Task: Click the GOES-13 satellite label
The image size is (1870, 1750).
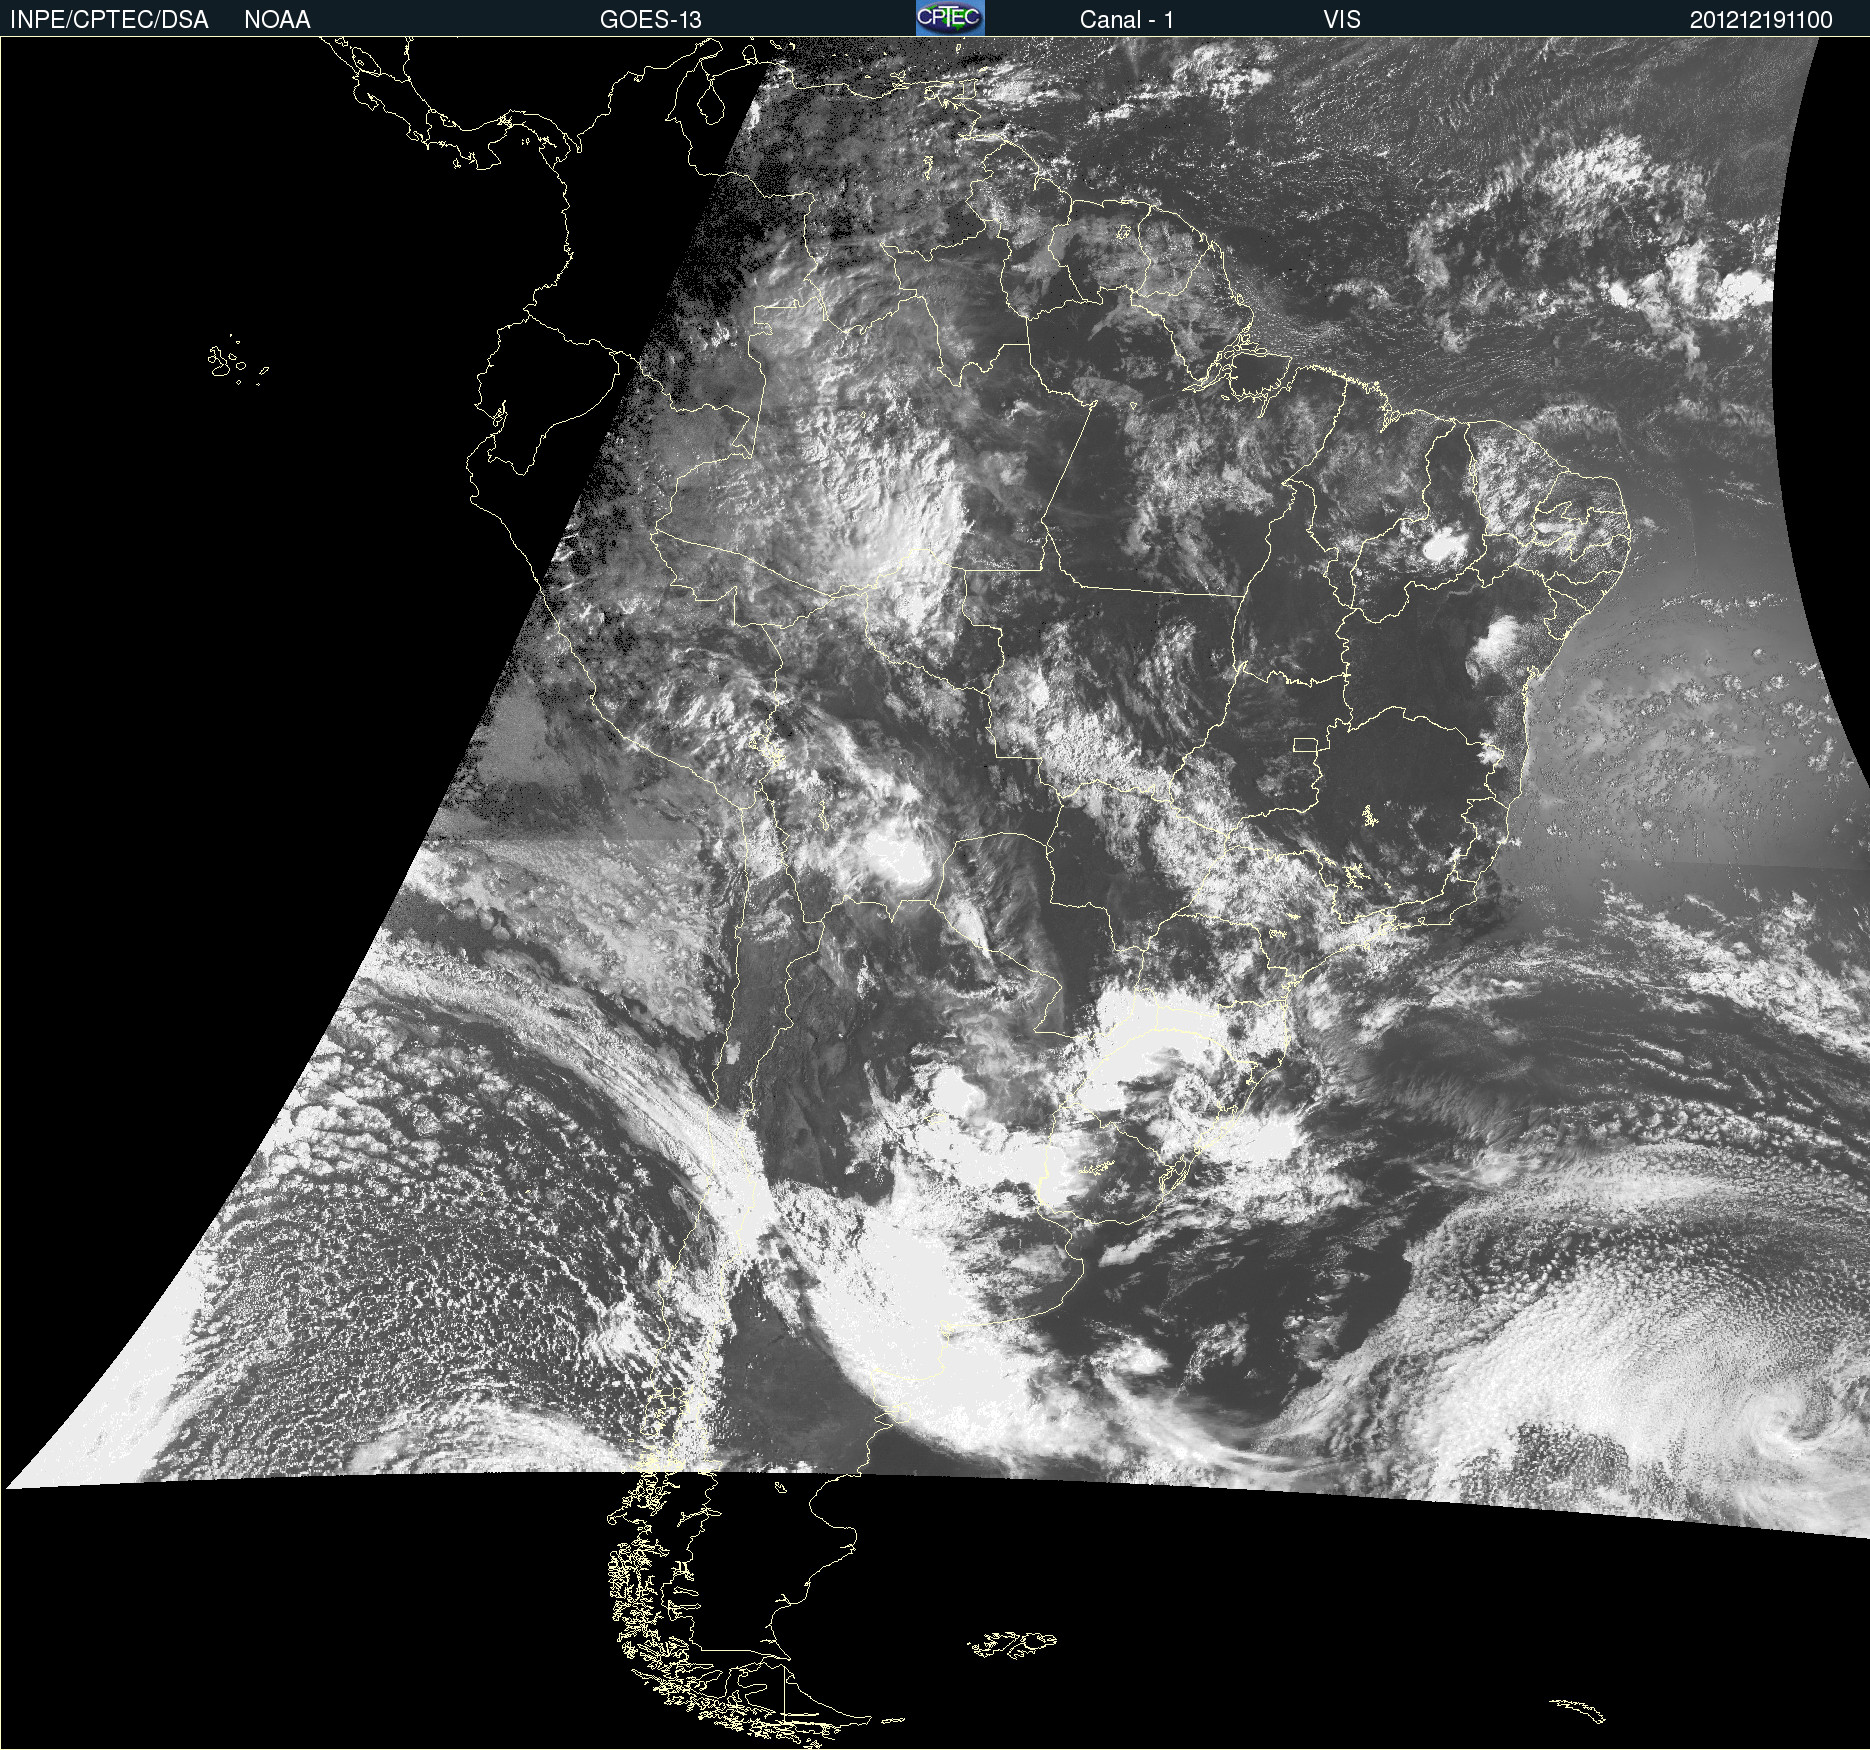Action: 650,20
